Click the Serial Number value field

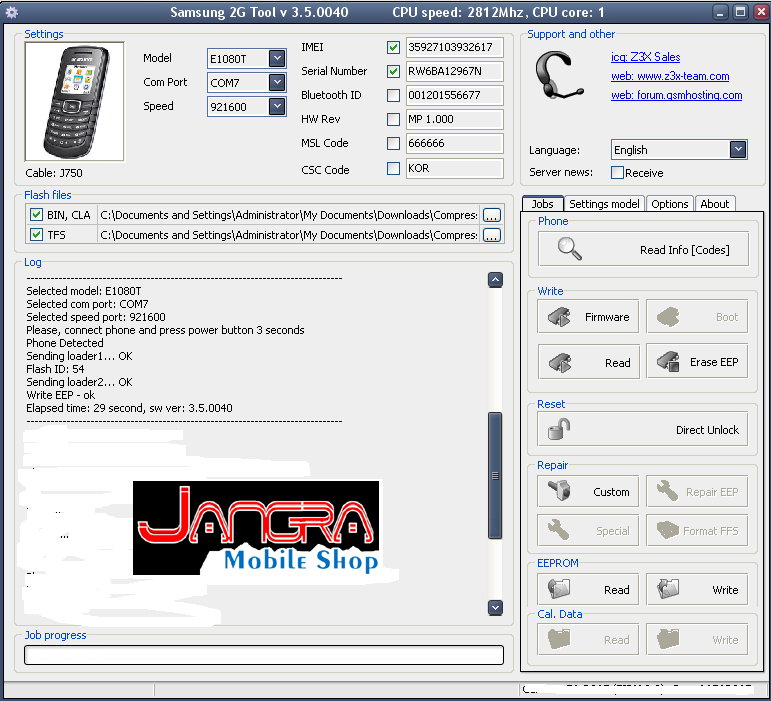coord(454,71)
